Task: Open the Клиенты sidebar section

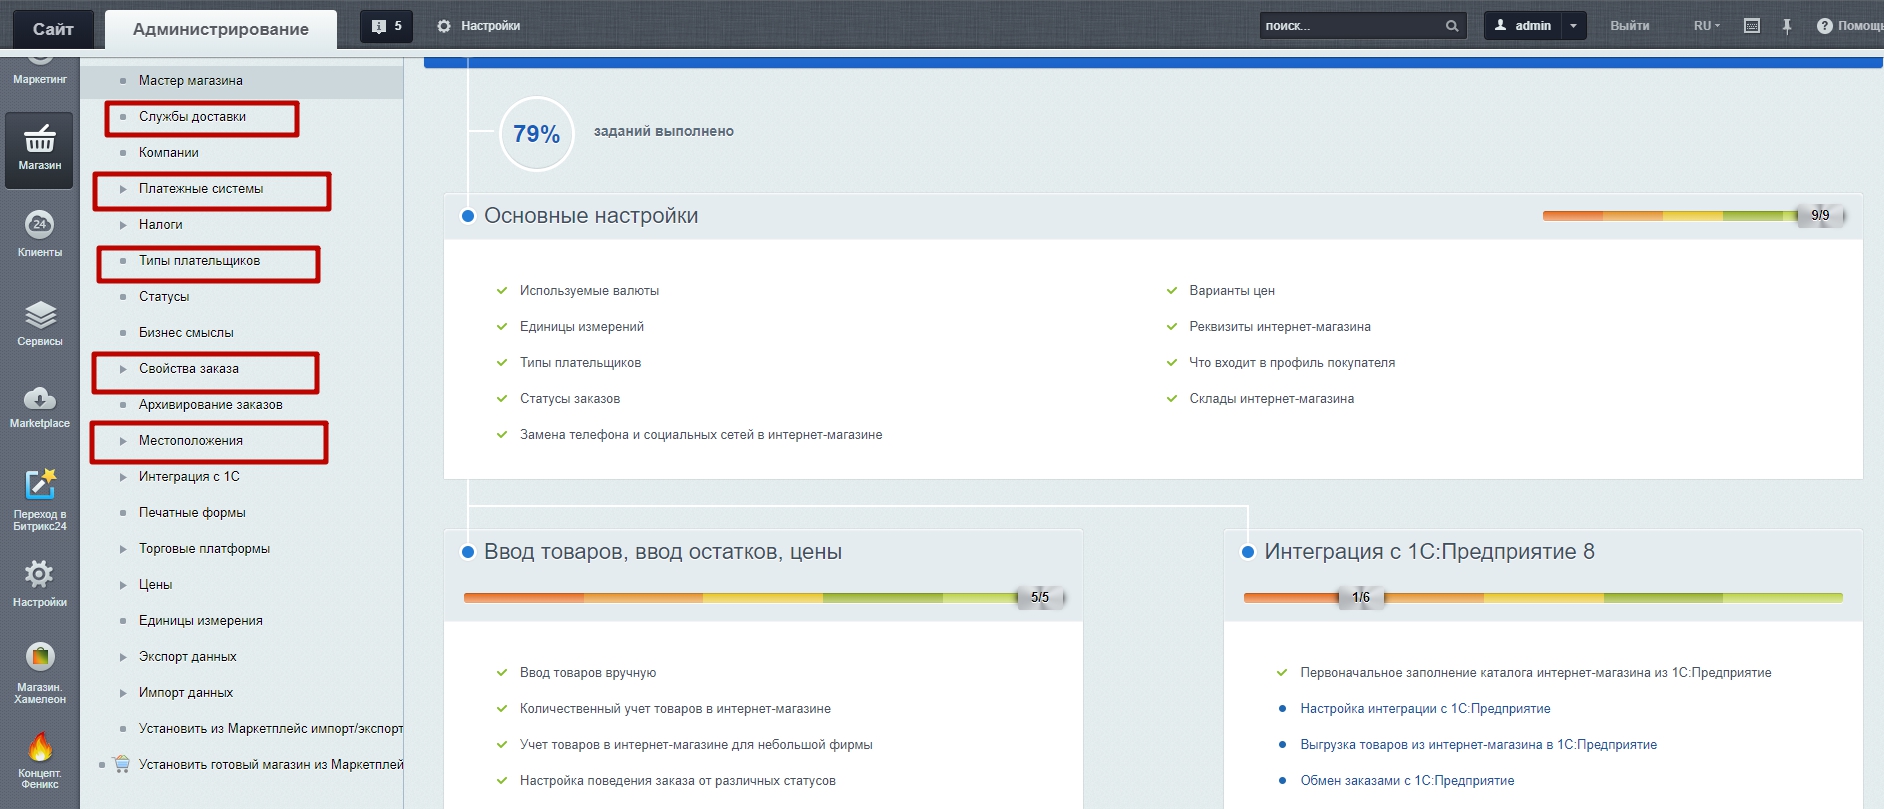Action: [39, 234]
